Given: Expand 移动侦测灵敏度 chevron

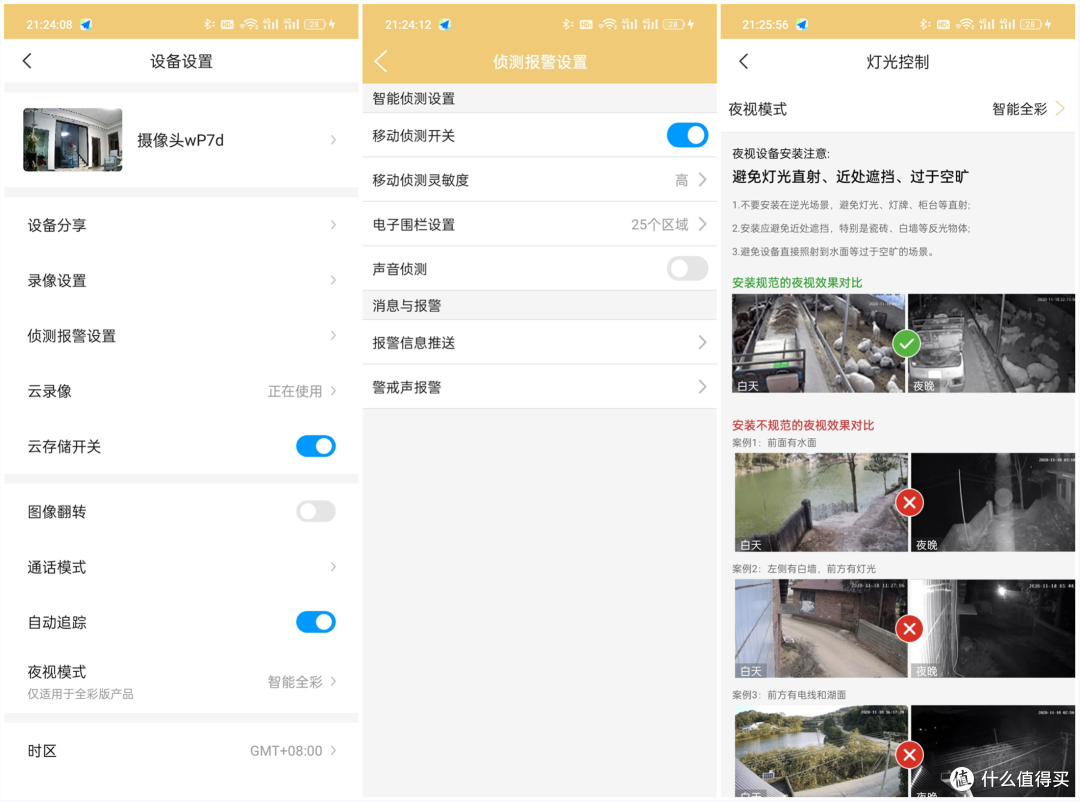Looking at the screenshot, I should (x=703, y=180).
